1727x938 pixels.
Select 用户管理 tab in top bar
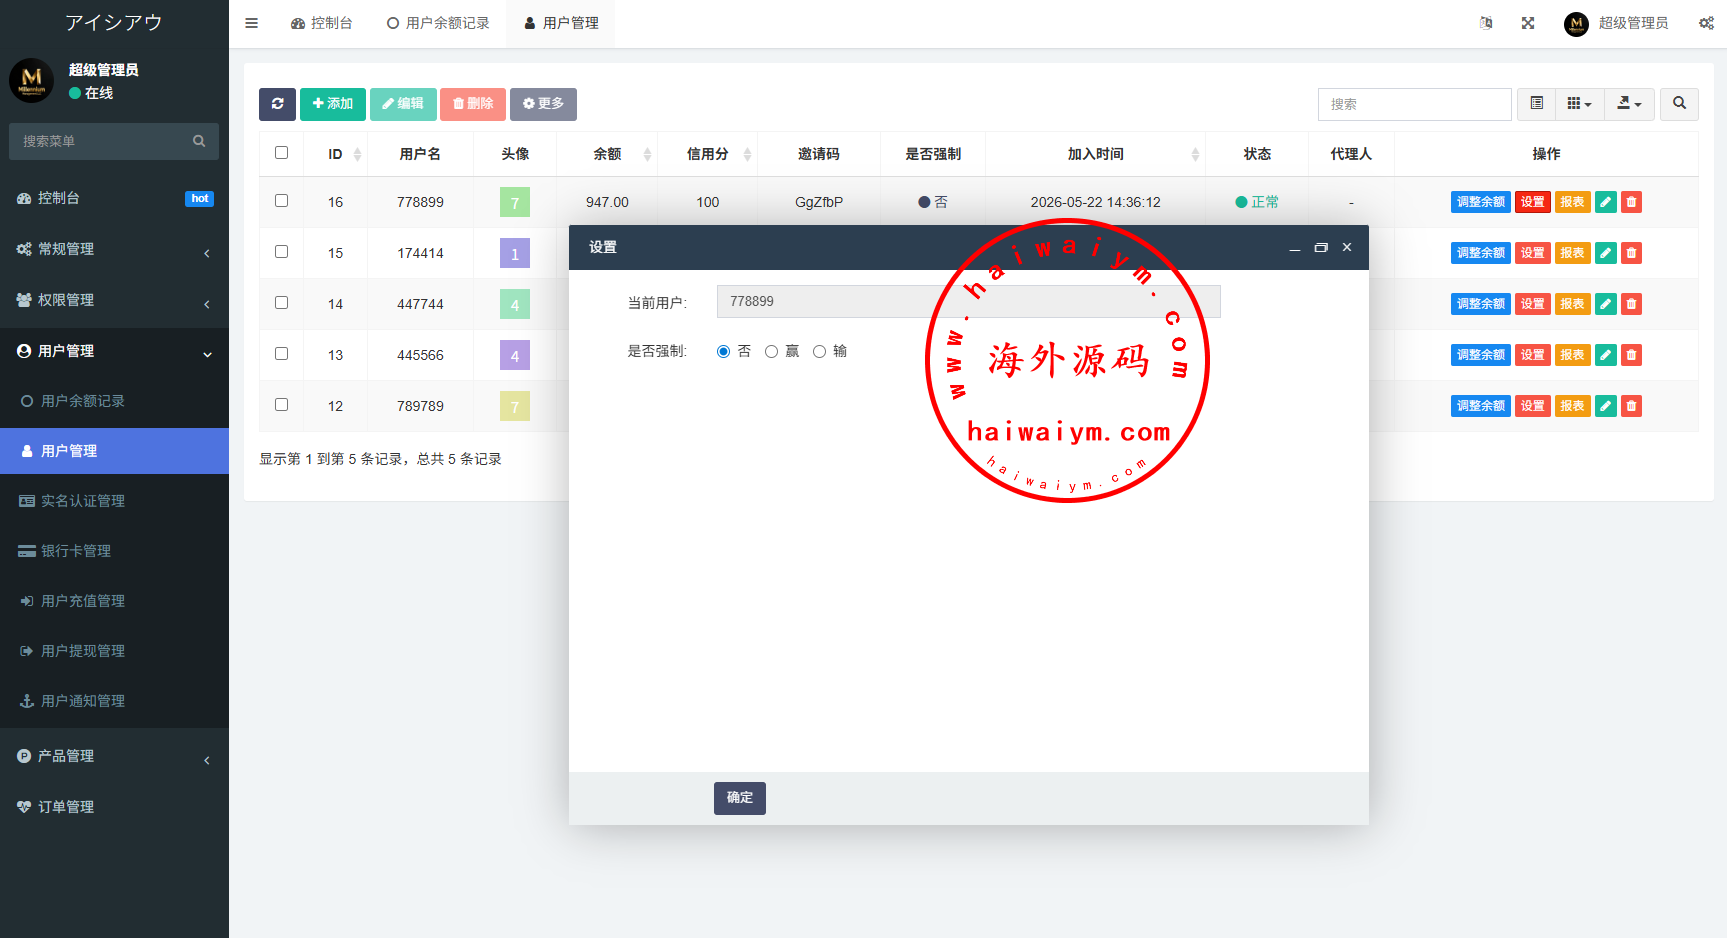(x=561, y=23)
